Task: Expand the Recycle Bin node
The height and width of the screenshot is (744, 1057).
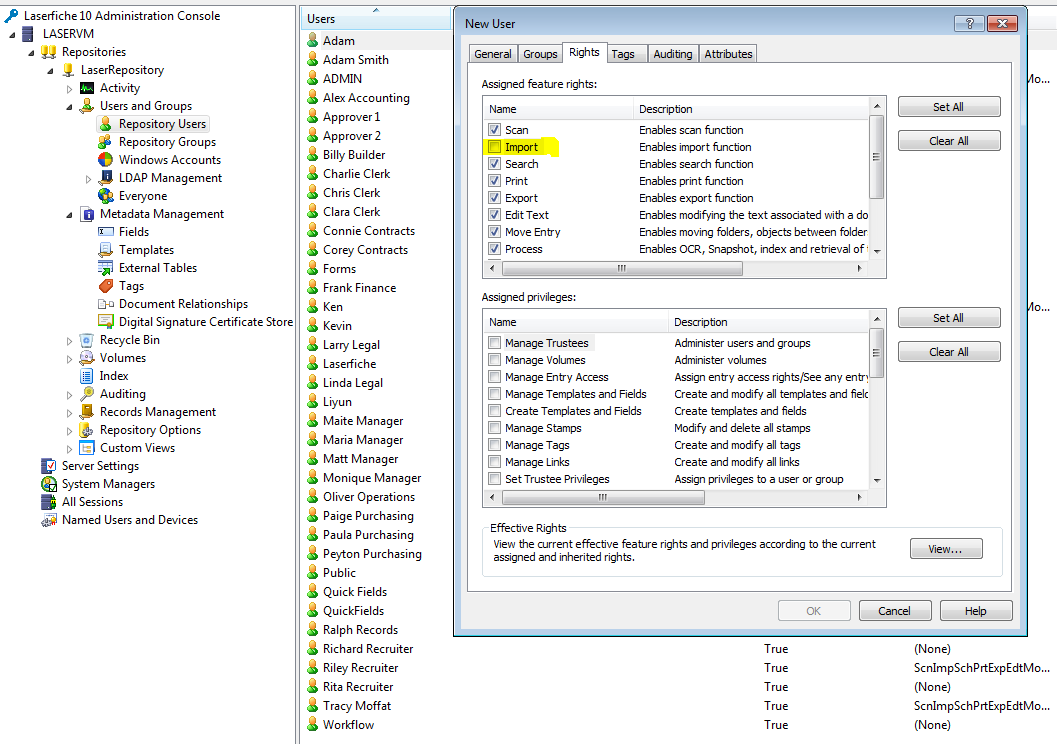Action: tap(69, 341)
